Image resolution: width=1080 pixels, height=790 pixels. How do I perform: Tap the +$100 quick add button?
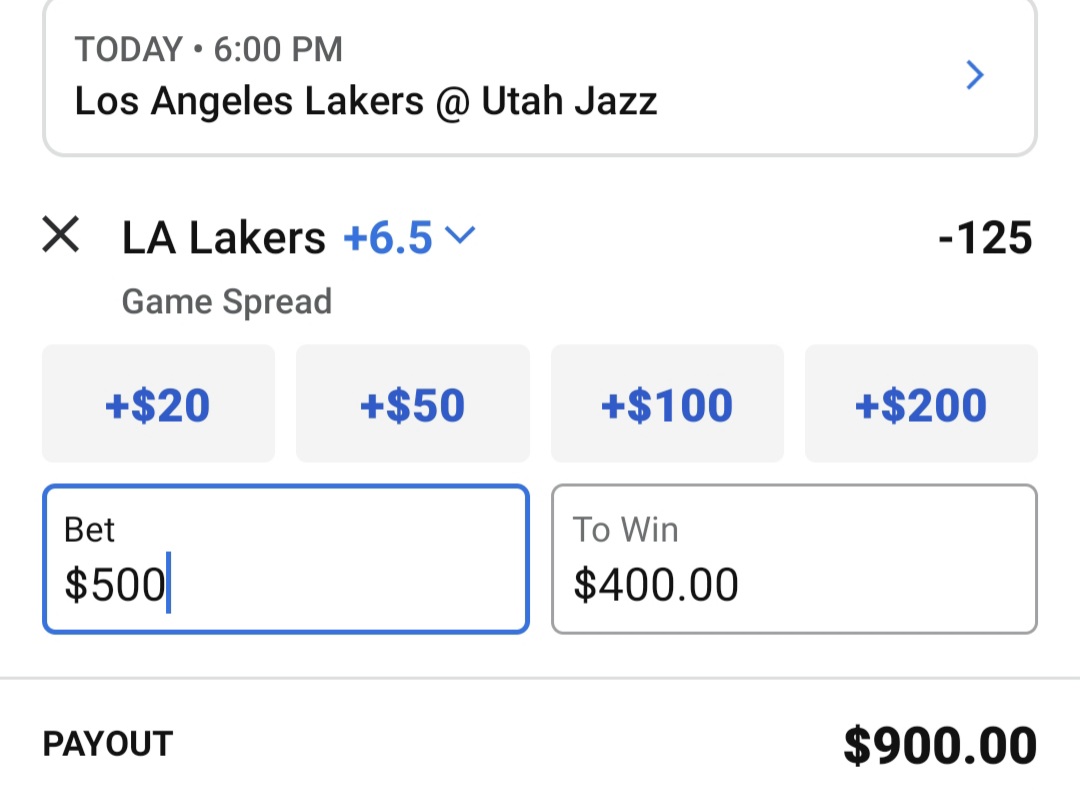point(667,404)
